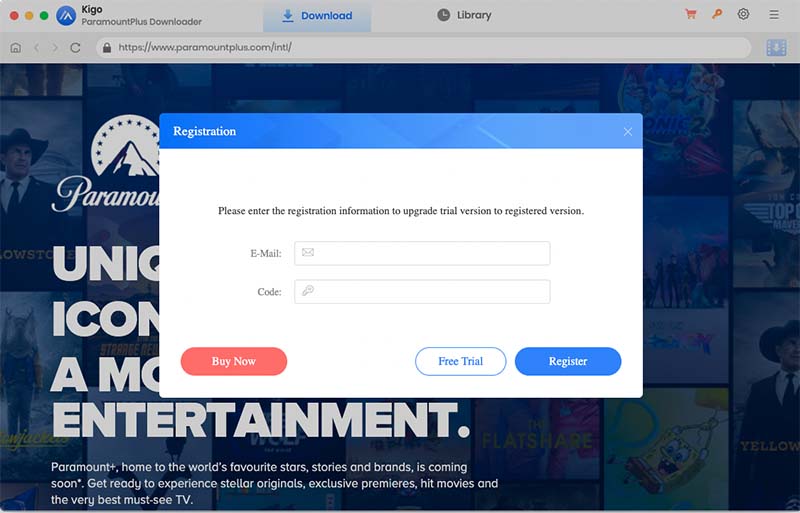Reload the page with refresh icon
Viewport: 800px width, 513px height.
point(75,47)
